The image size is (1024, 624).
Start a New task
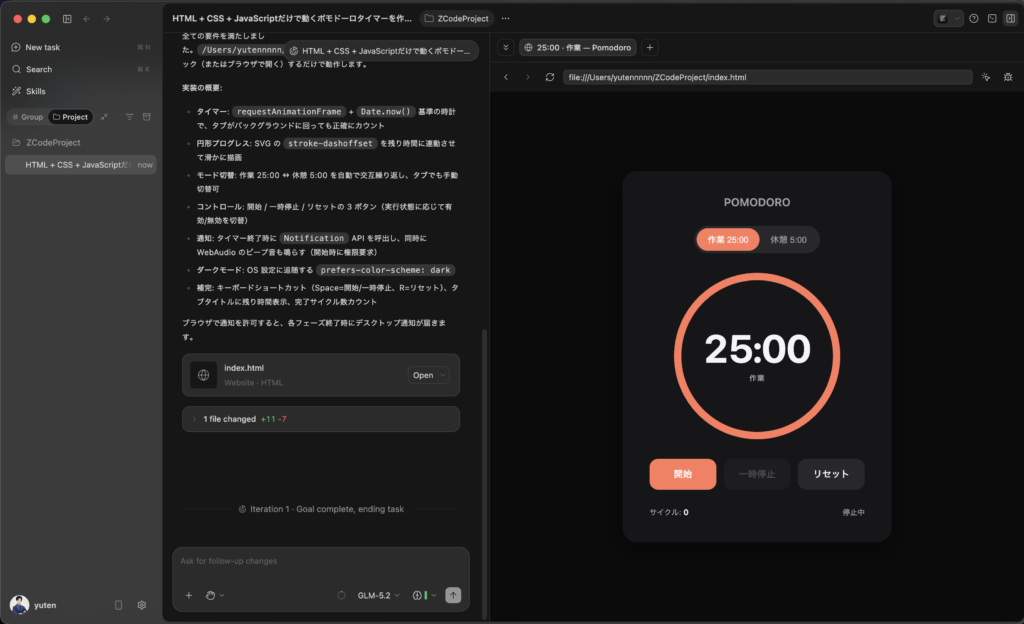click(81, 47)
